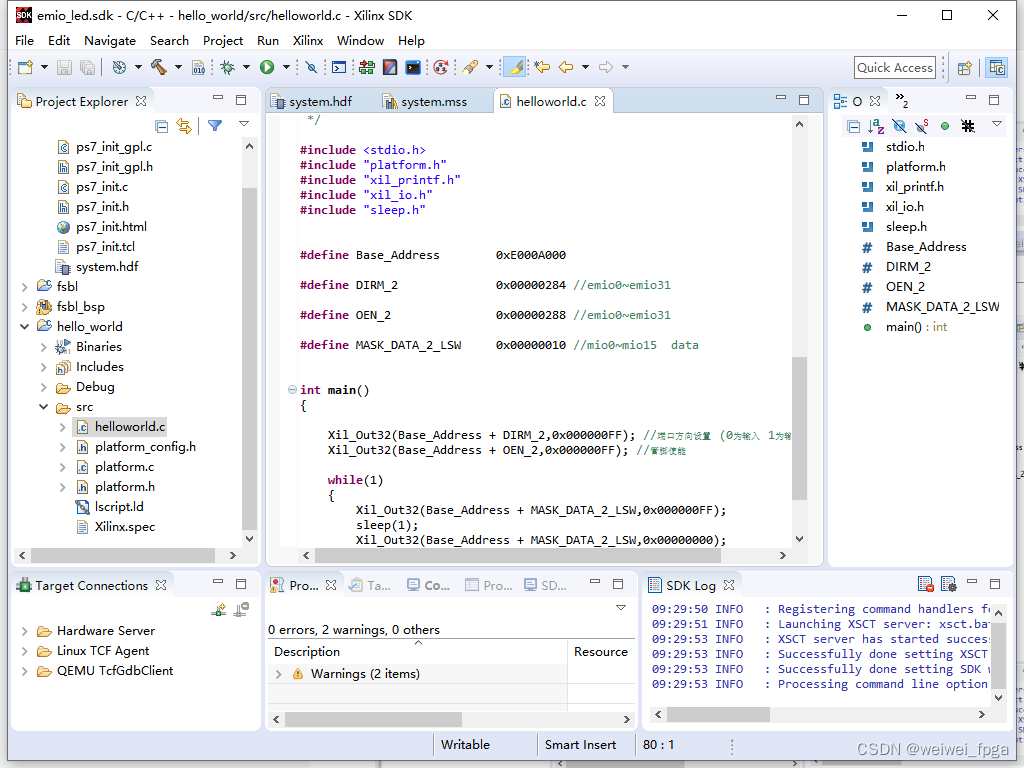Expand the fsbl_bsp project node

[x=24, y=307]
